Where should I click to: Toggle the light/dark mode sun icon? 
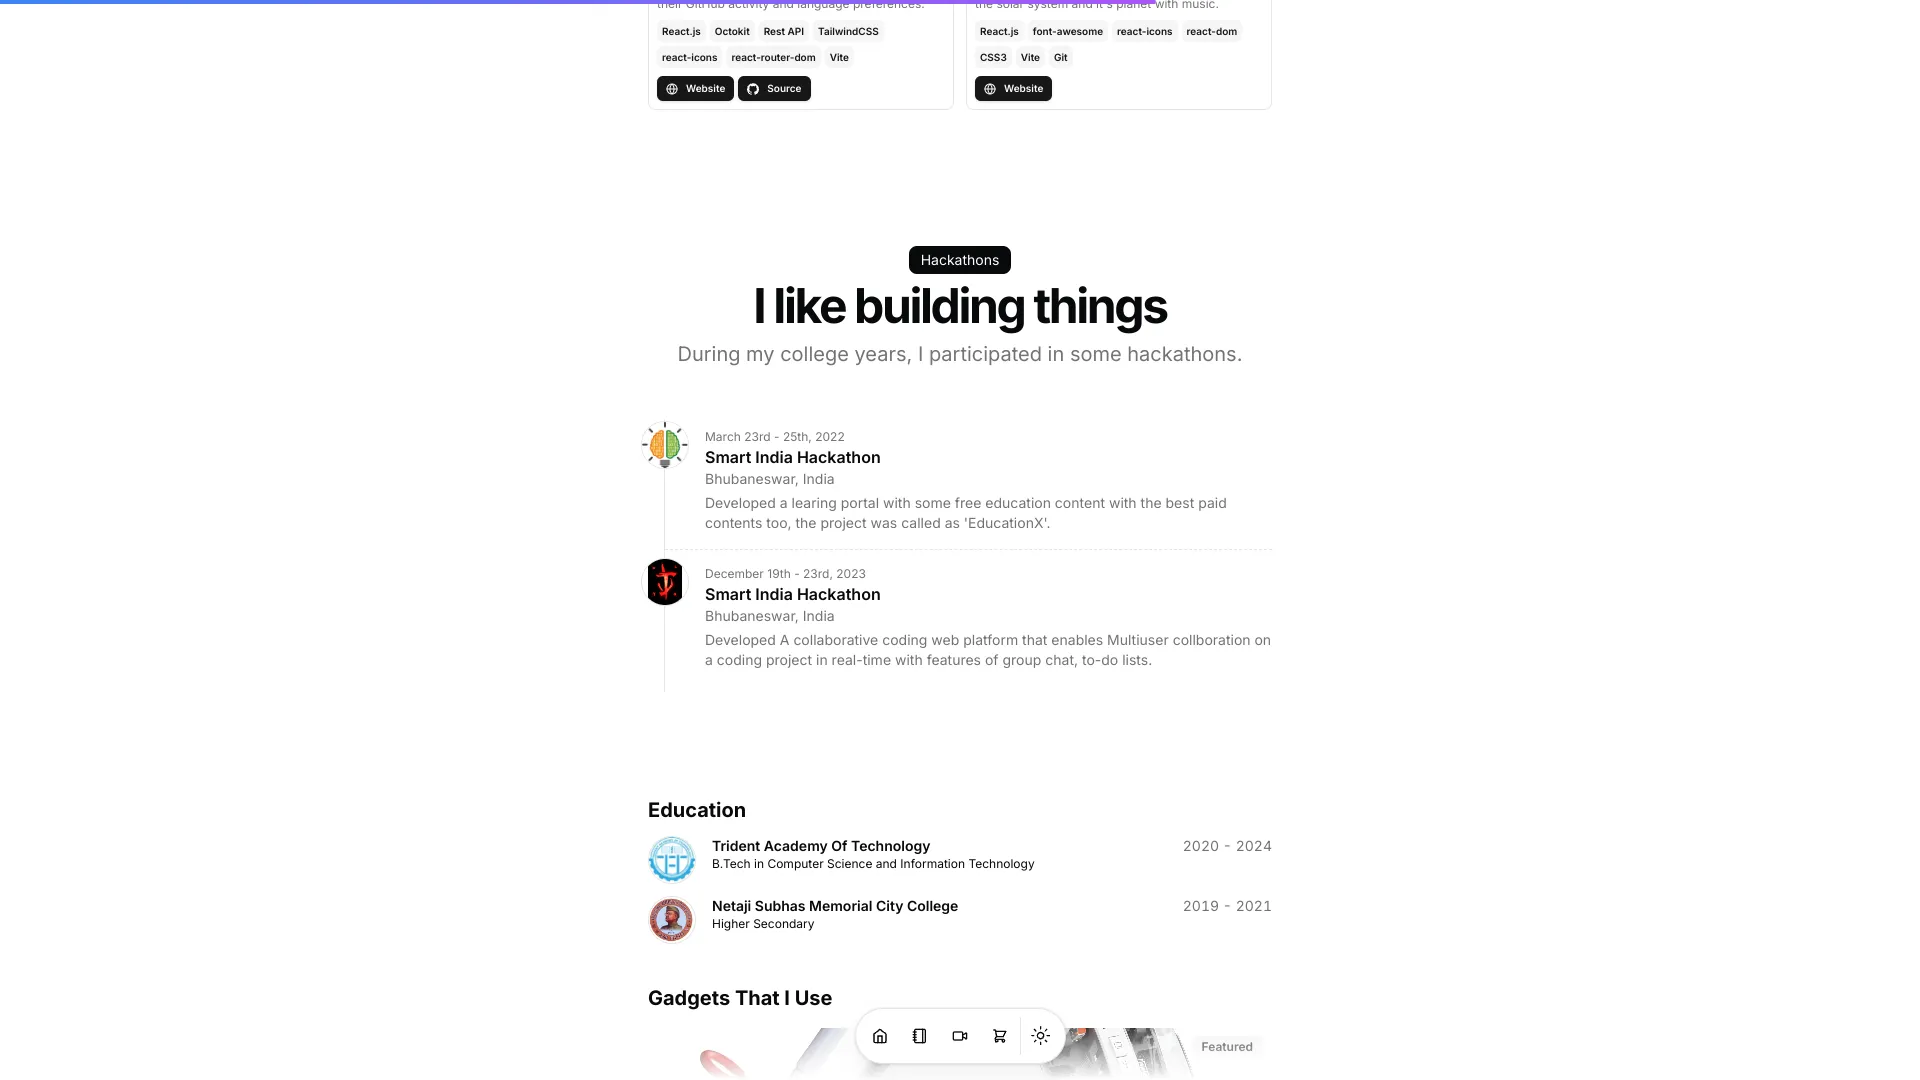pos(1040,1036)
